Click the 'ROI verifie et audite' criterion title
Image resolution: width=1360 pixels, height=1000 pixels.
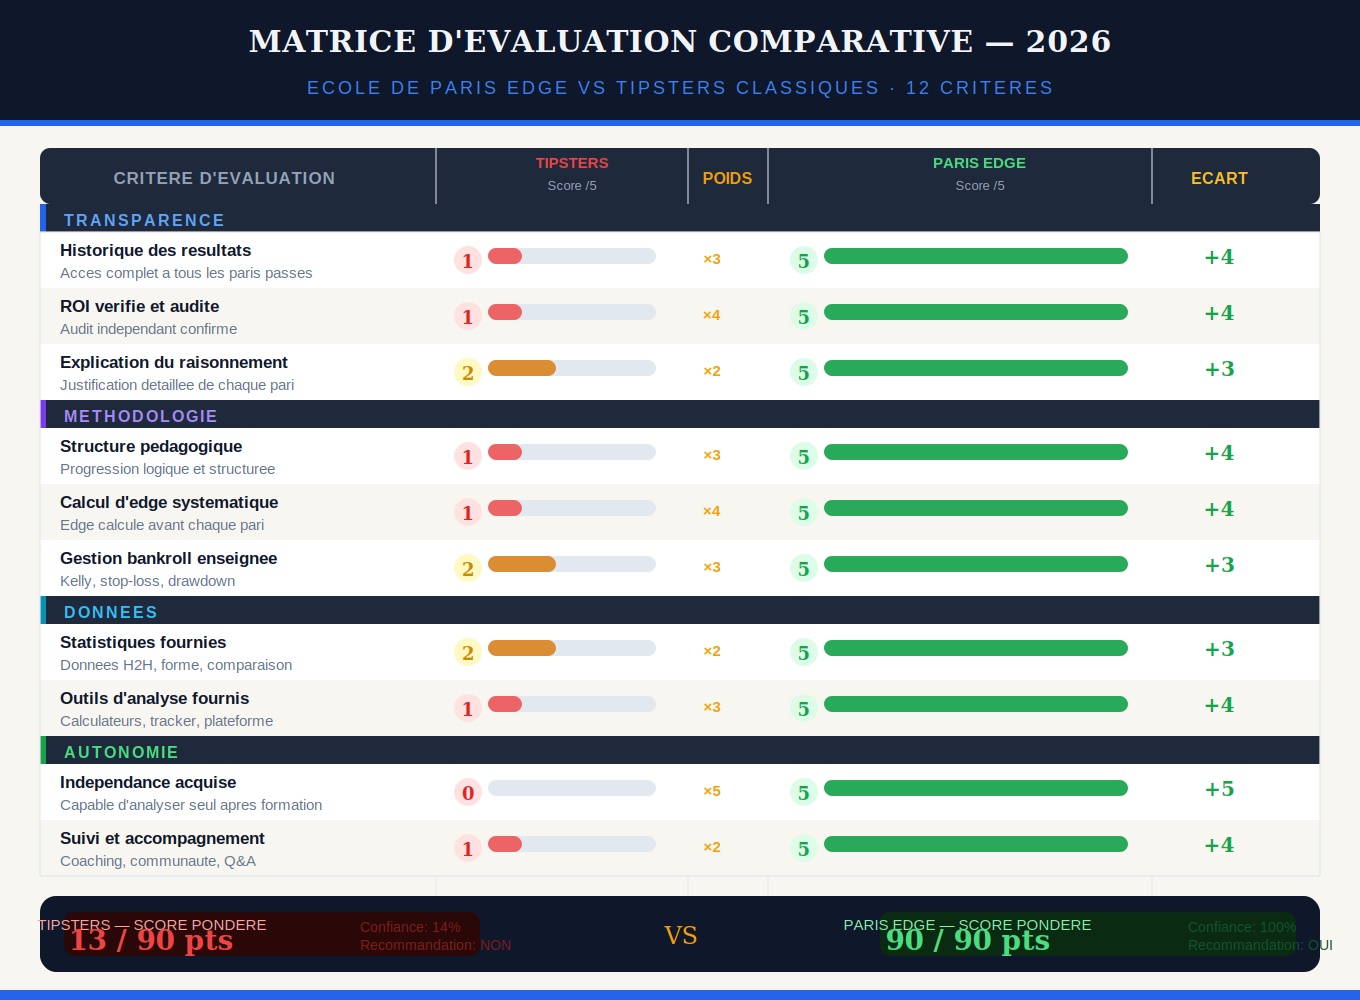(x=139, y=306)
